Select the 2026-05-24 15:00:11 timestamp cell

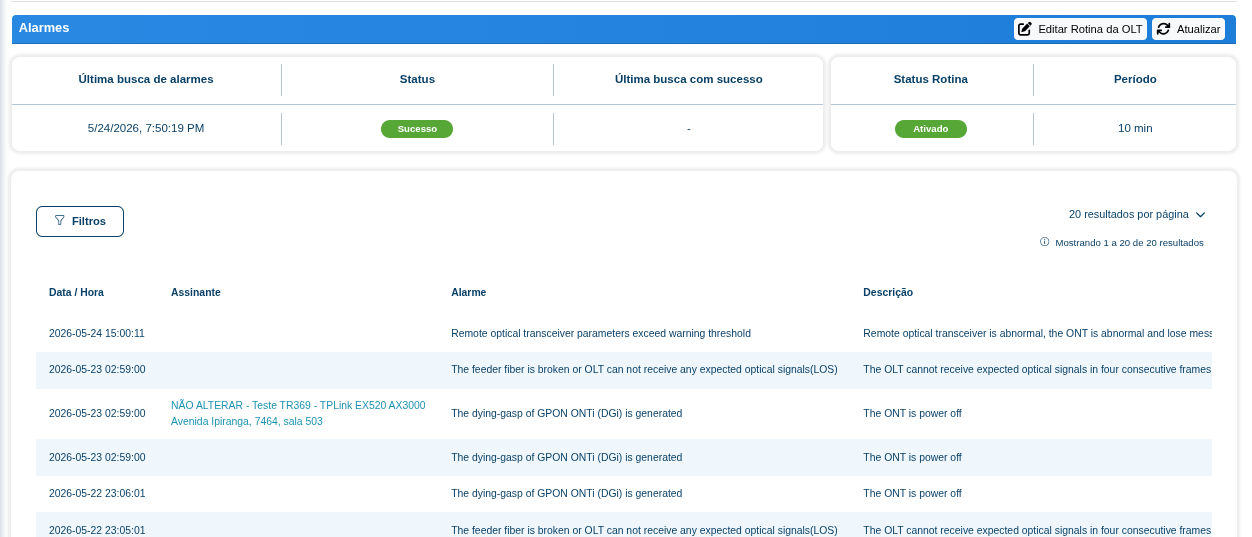[x=97, y=333]
